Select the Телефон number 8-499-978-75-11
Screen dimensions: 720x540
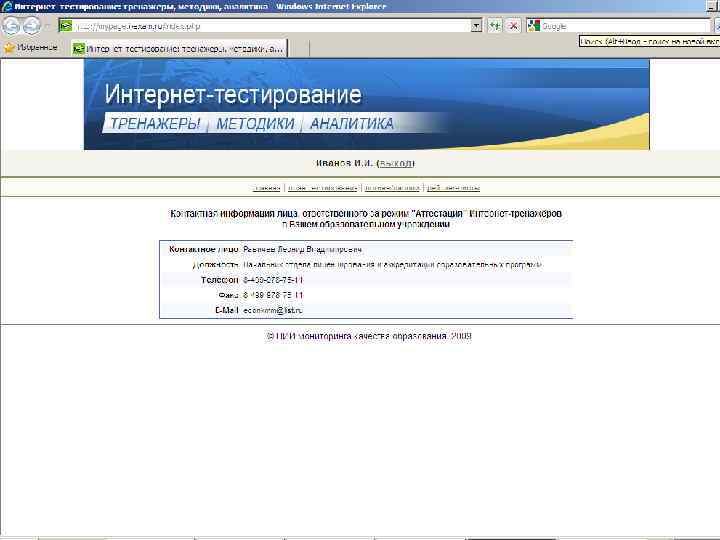pyautogui.click(x=273, y=280)
